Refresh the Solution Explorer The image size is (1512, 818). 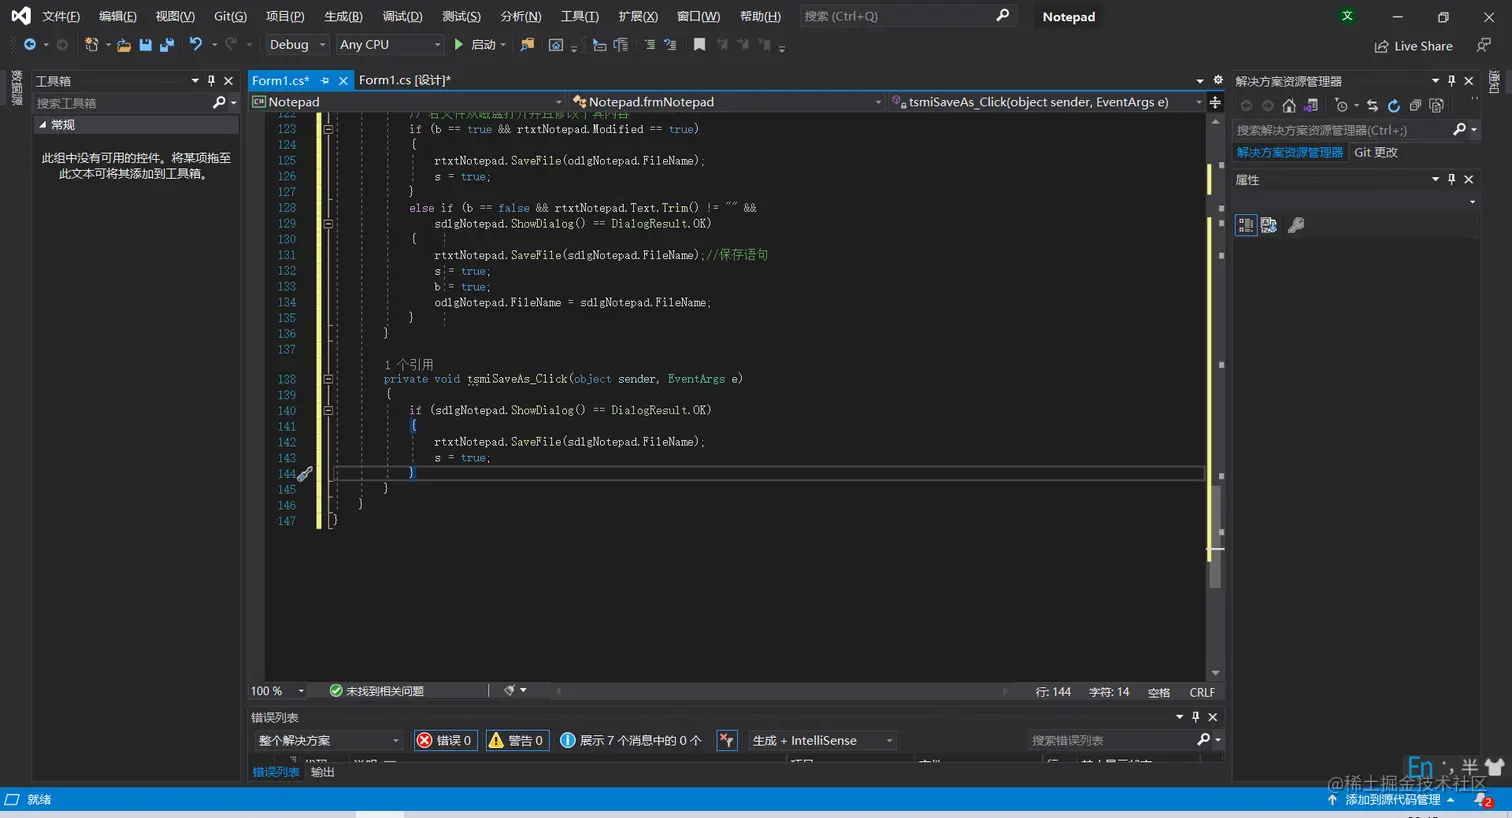[x=1394, y=105]
